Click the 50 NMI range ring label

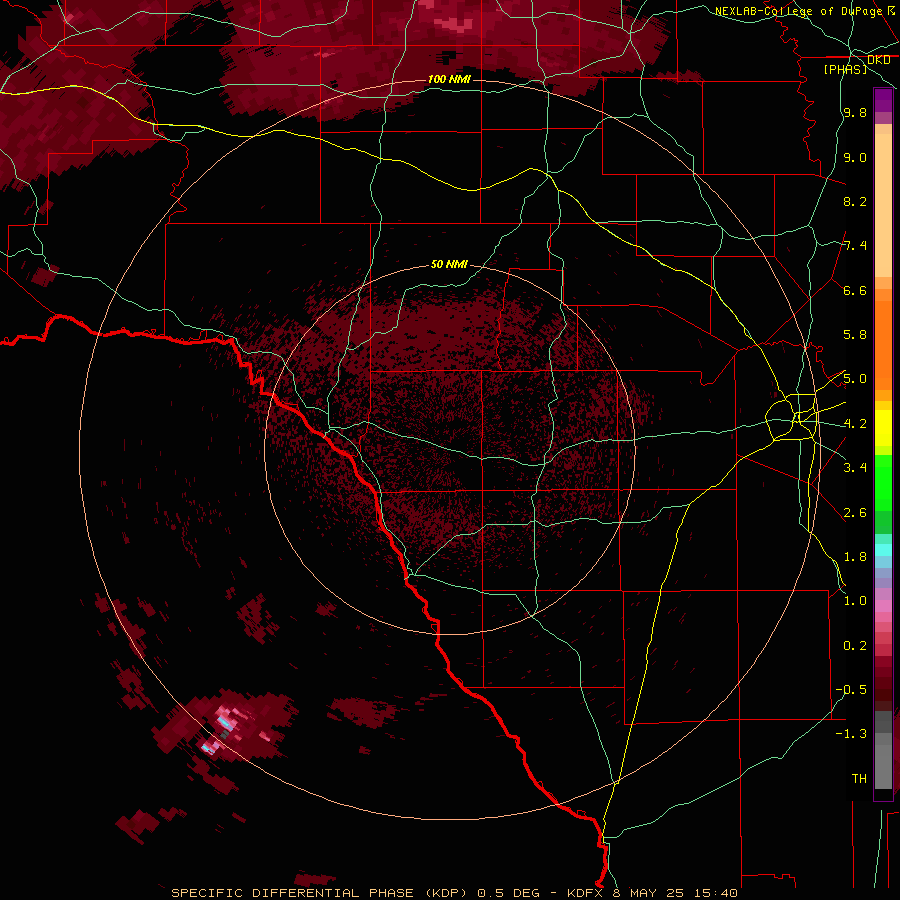tap(449, 264)
